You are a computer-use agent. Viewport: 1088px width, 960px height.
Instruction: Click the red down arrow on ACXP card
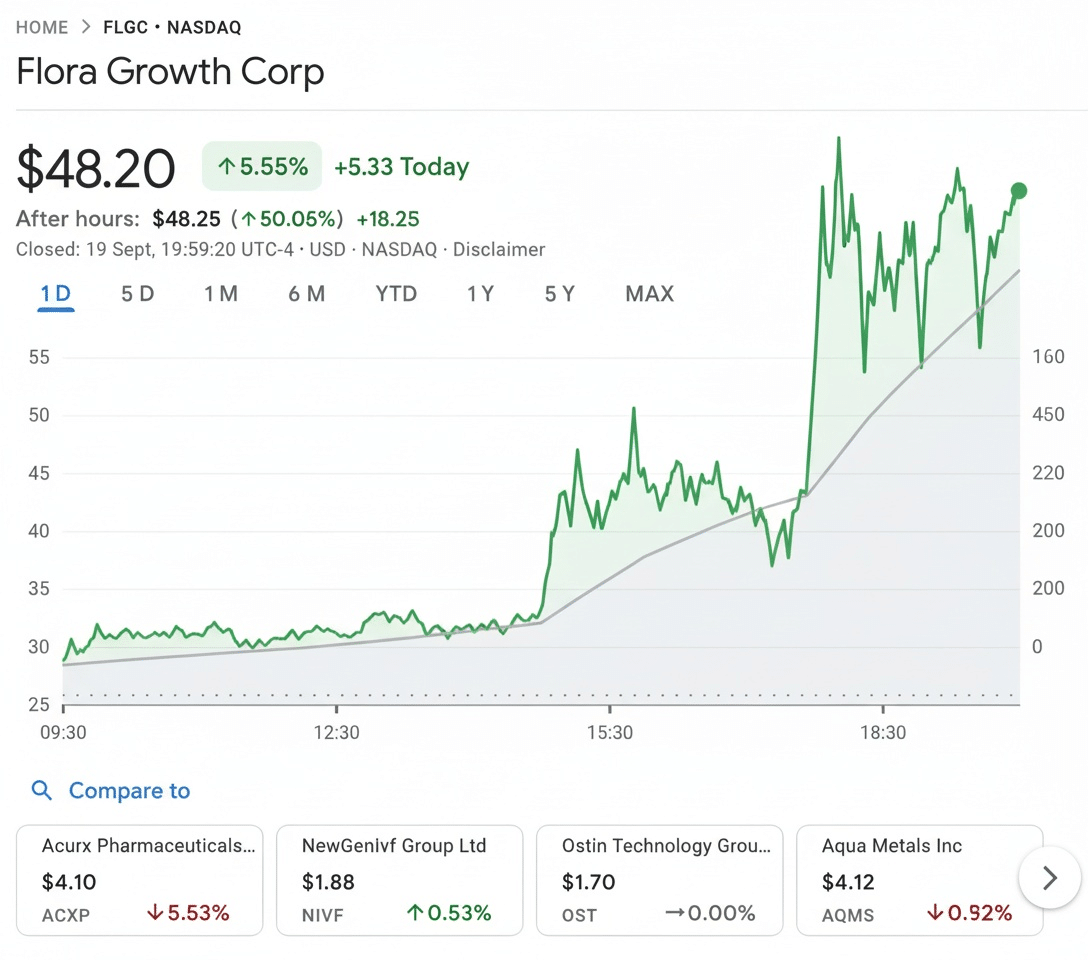coord(155,913)
